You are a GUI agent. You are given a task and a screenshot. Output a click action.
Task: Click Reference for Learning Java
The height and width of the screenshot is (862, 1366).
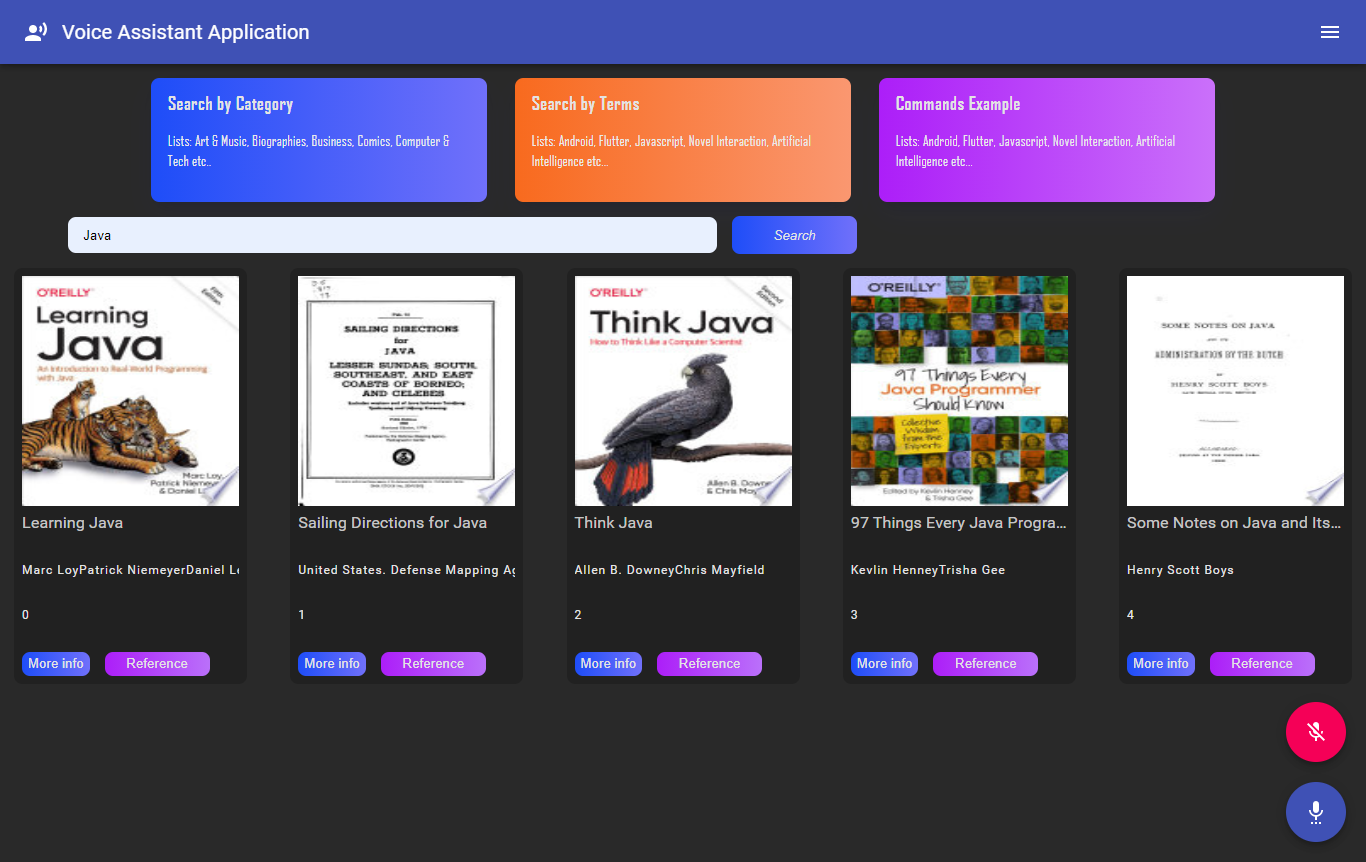click(157, 664)
